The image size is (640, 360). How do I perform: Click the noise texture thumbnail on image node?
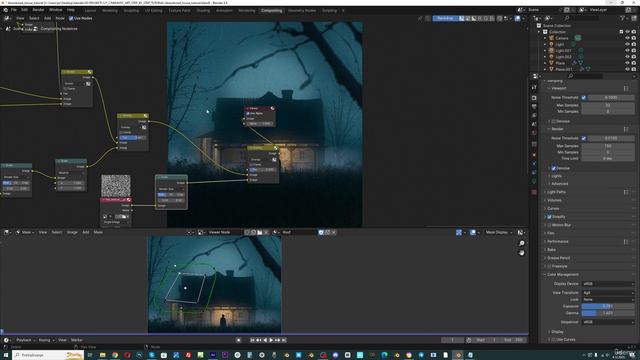(116, 186)
